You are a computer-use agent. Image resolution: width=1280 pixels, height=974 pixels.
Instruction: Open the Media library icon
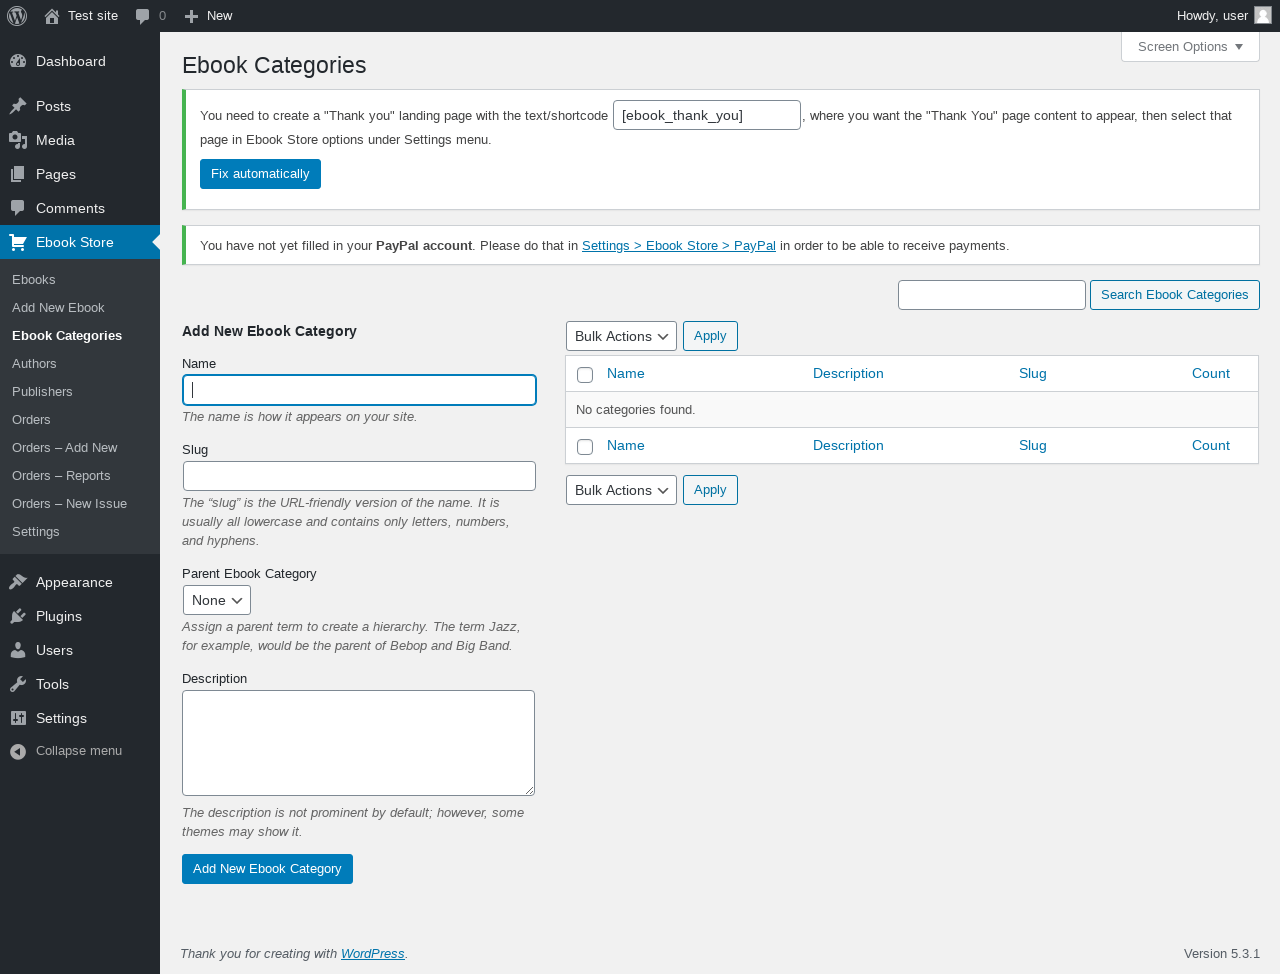[x=18, y=140]
